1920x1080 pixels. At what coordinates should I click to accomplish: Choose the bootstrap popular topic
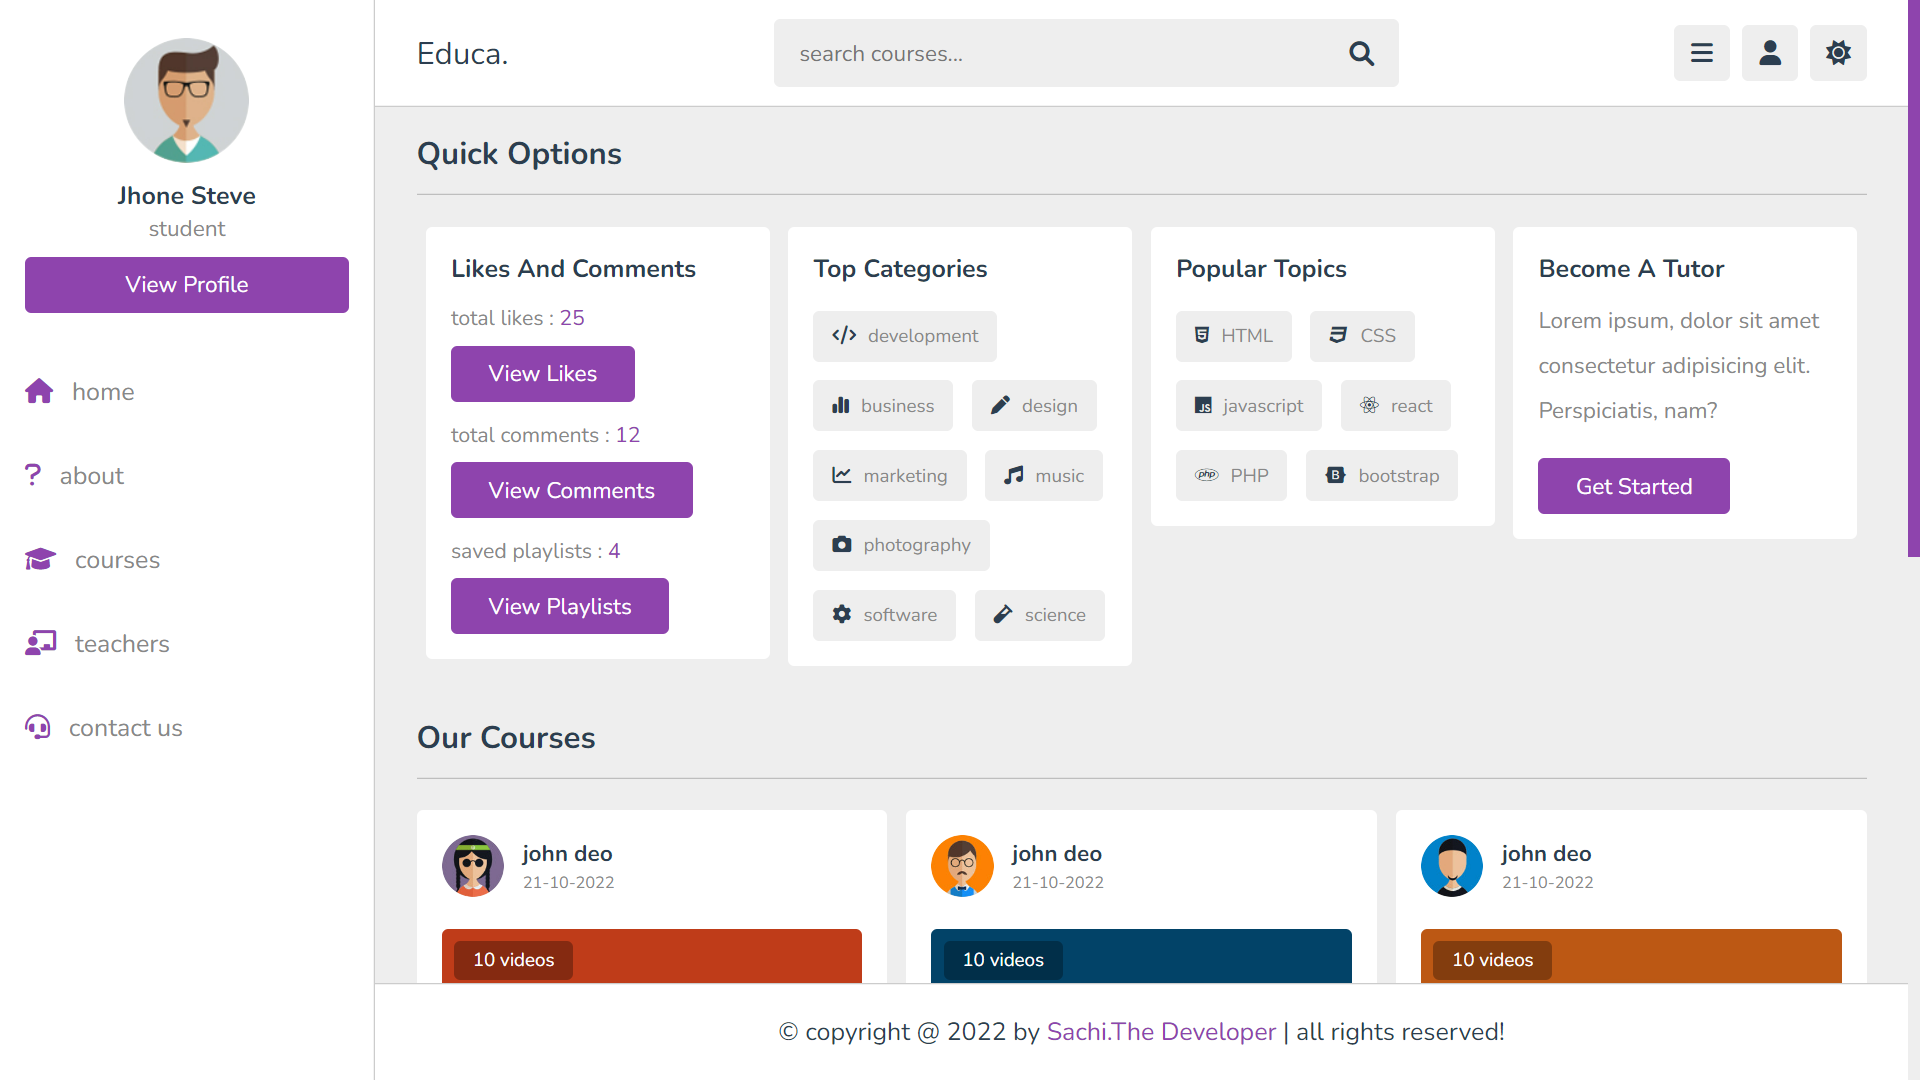tap(1381, 476)
